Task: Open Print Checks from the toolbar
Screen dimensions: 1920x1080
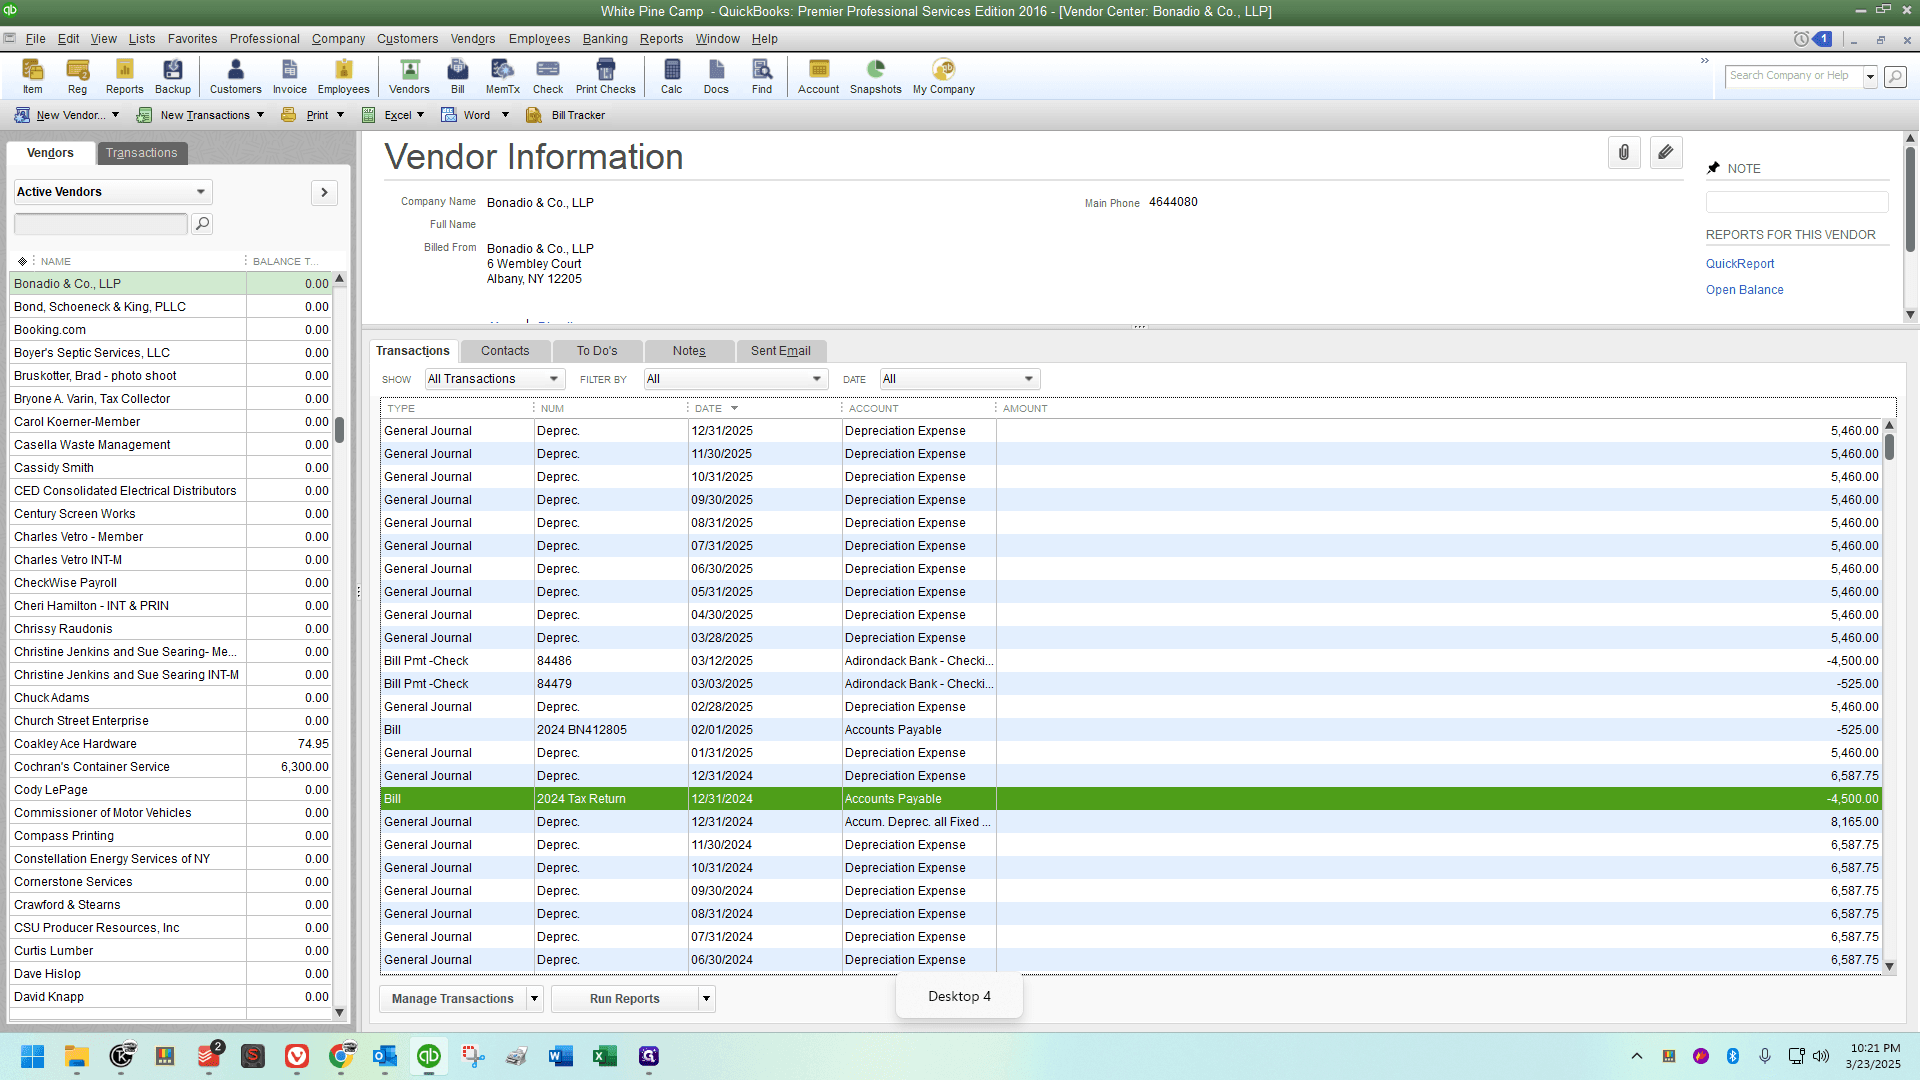Action: [605, 76]
